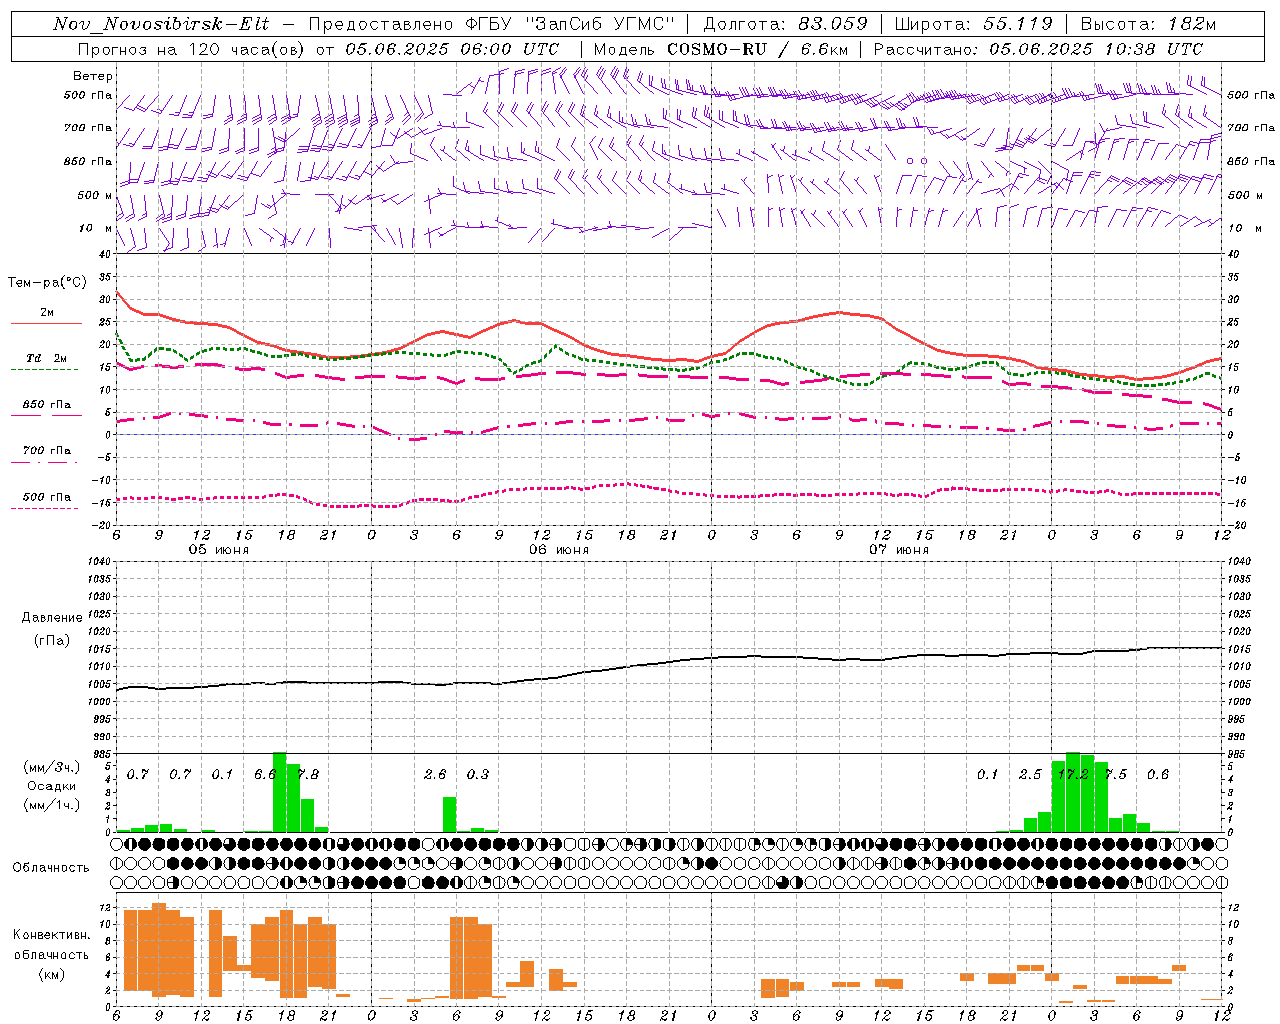Click the 2.5 precipitation value

pos(1030,774)
